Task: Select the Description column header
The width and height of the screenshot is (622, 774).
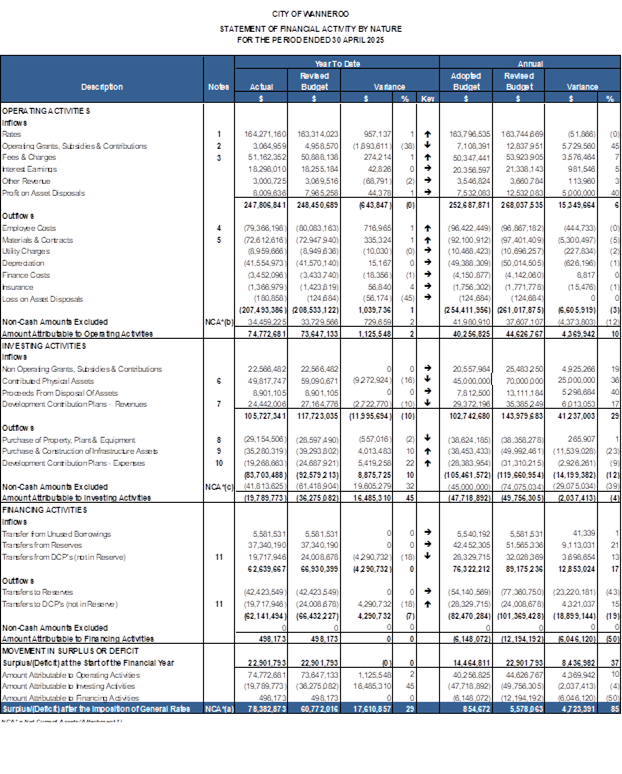Action: (x=102, y=87)
